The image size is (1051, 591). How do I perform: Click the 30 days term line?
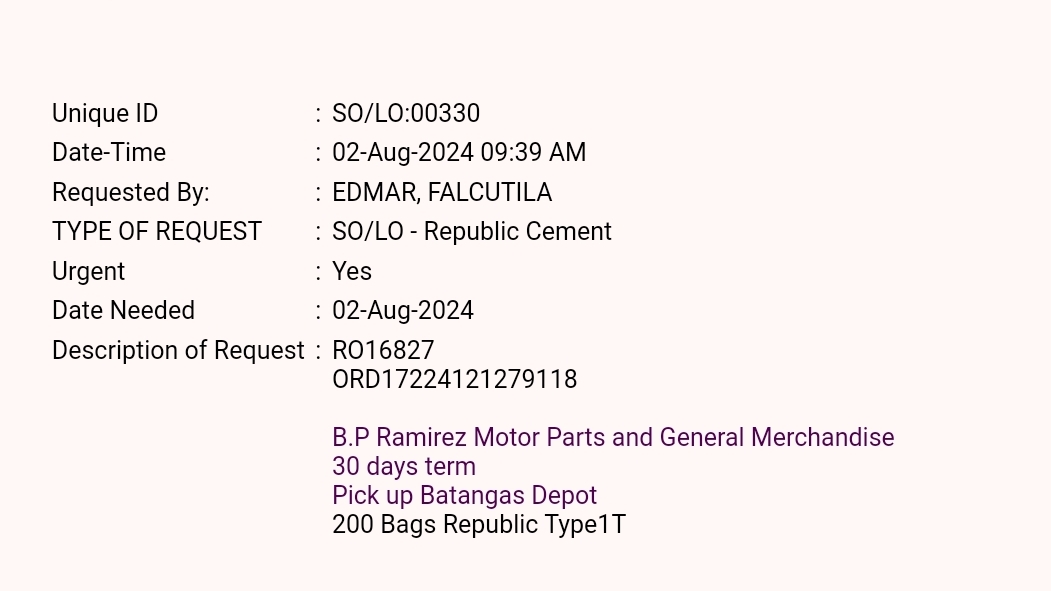pos(404,467)
